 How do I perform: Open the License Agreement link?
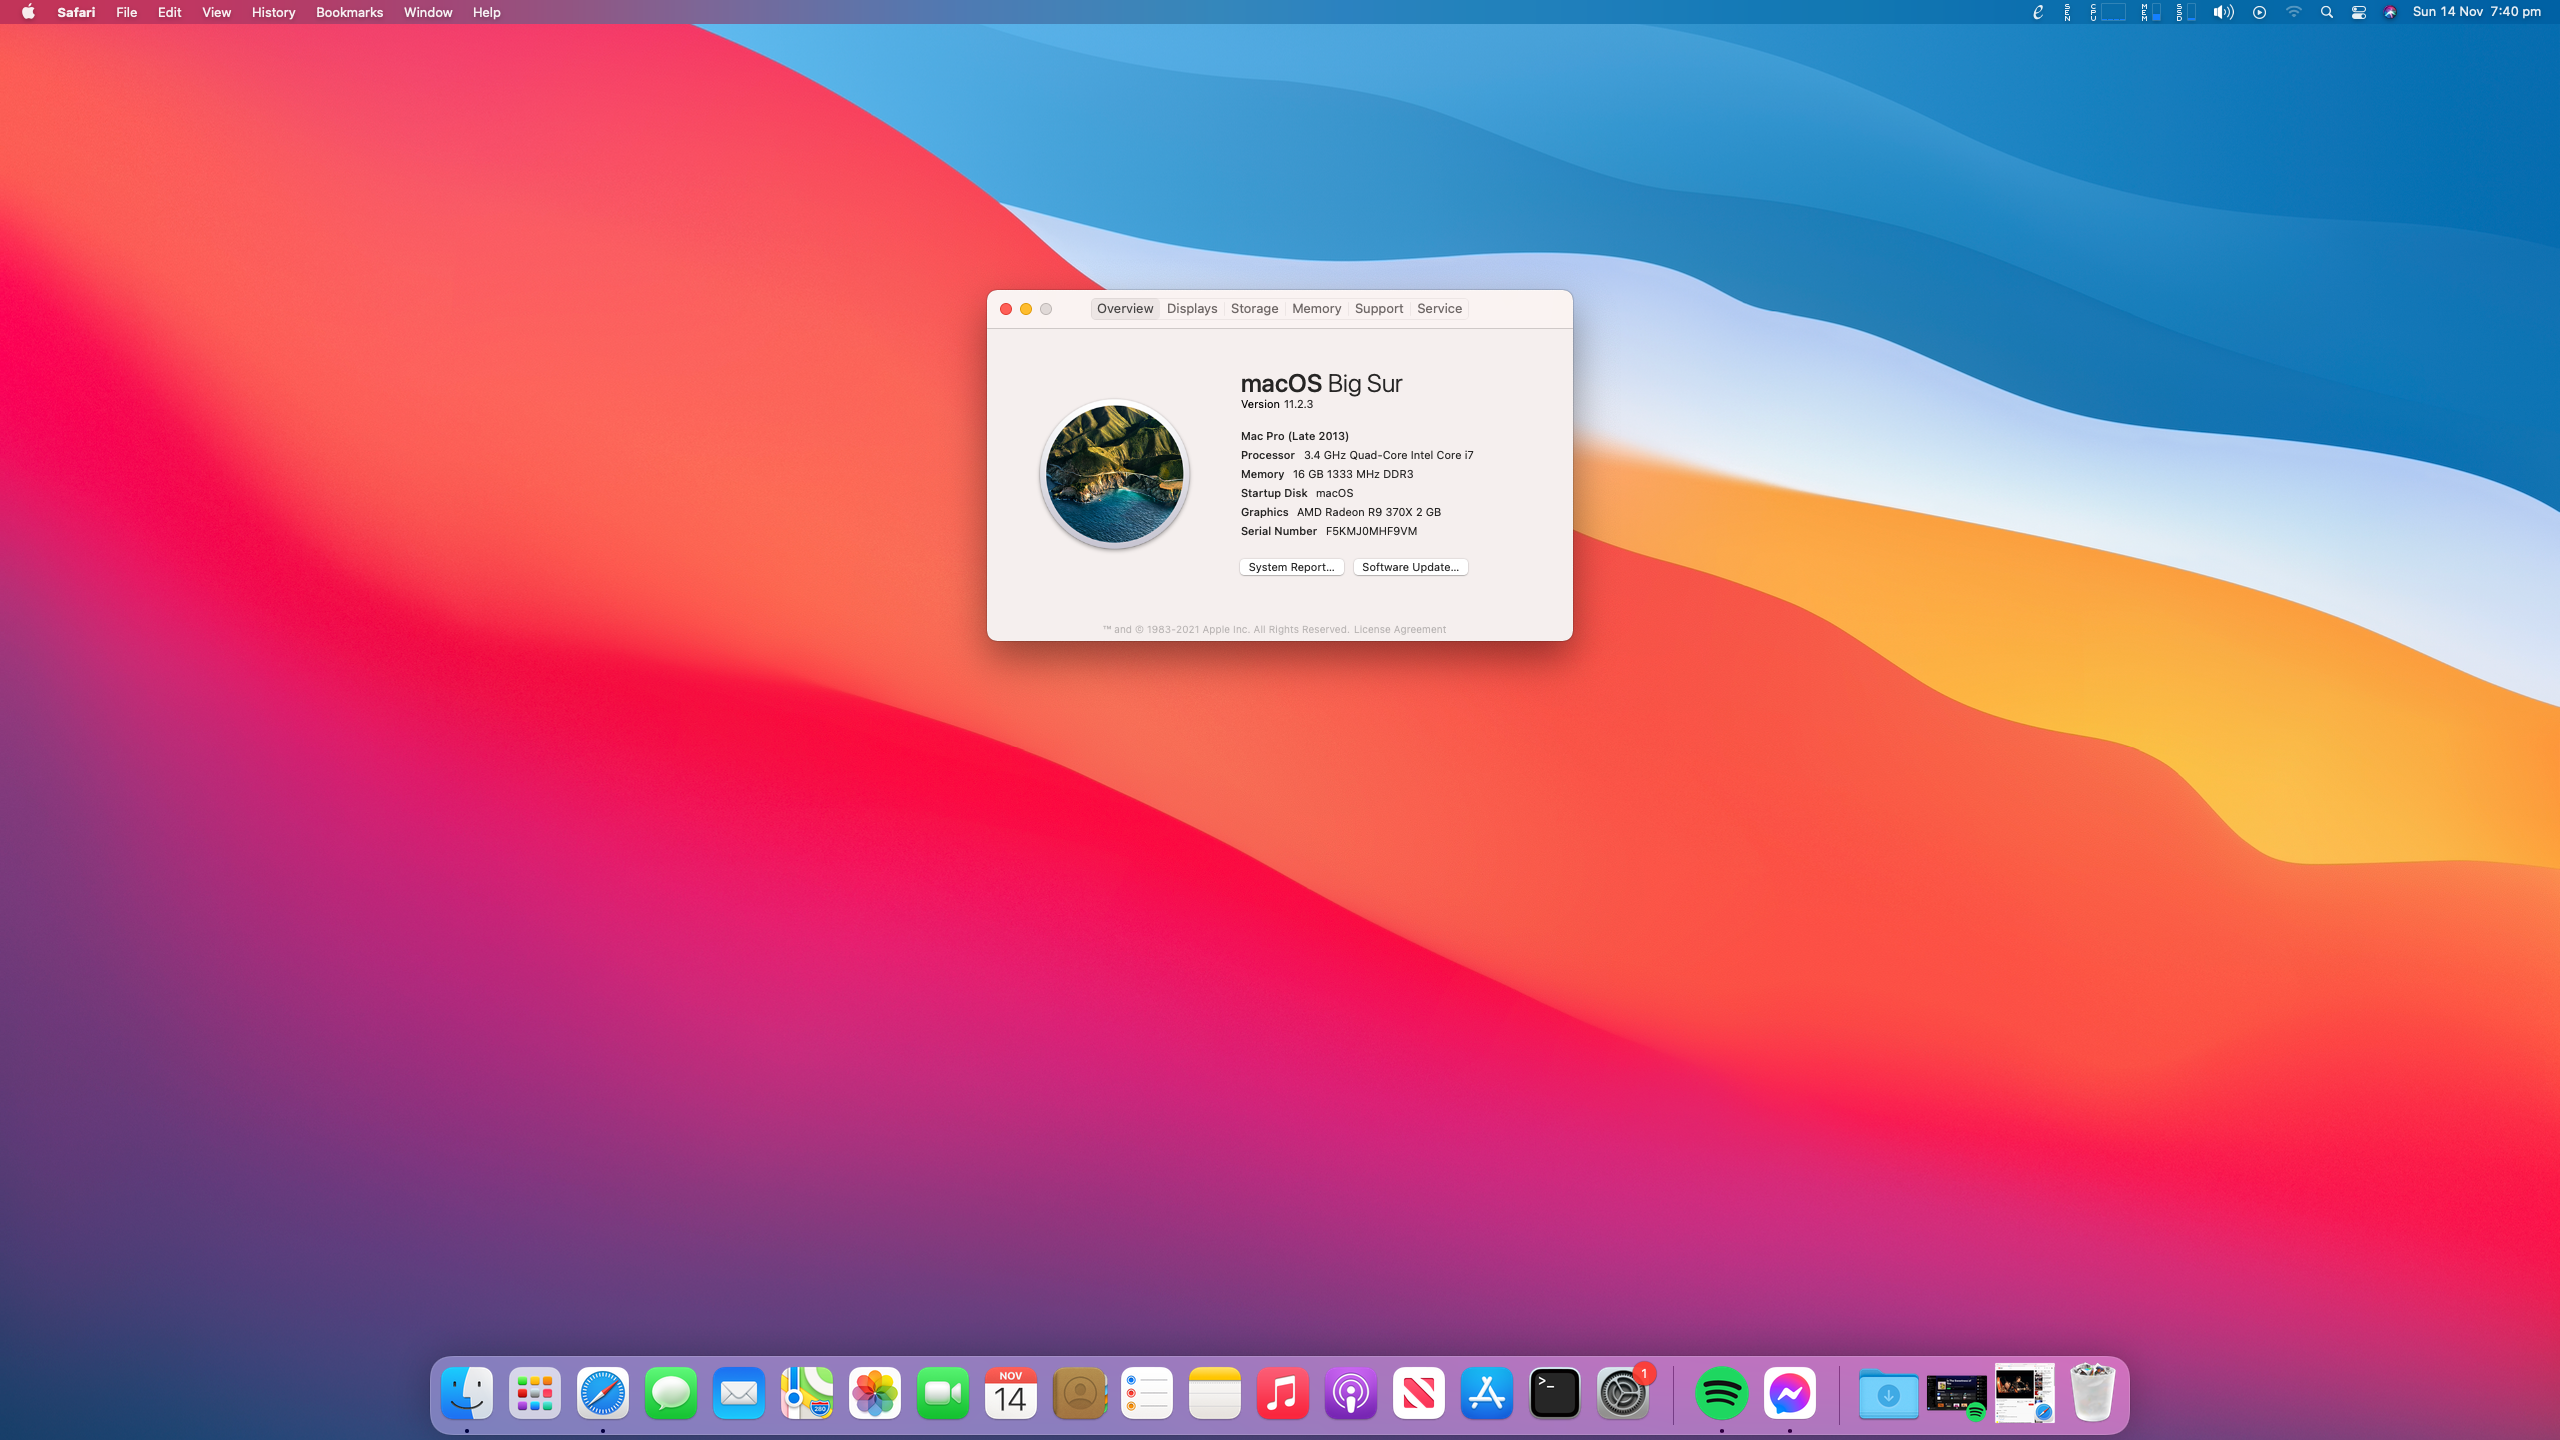pos(1400,629)
